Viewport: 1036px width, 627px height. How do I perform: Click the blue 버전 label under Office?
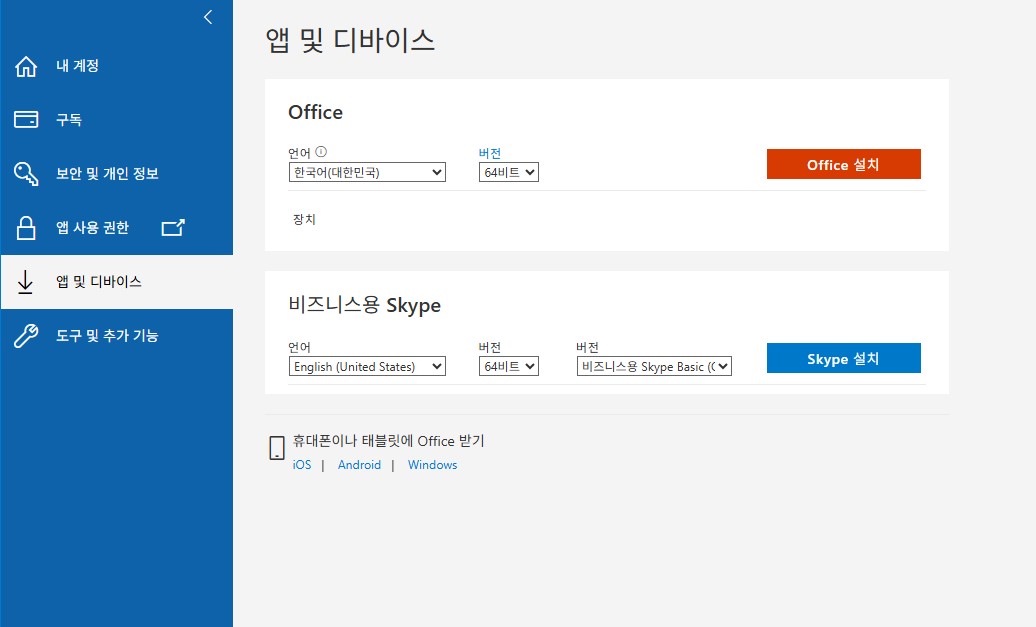(490, 153)
